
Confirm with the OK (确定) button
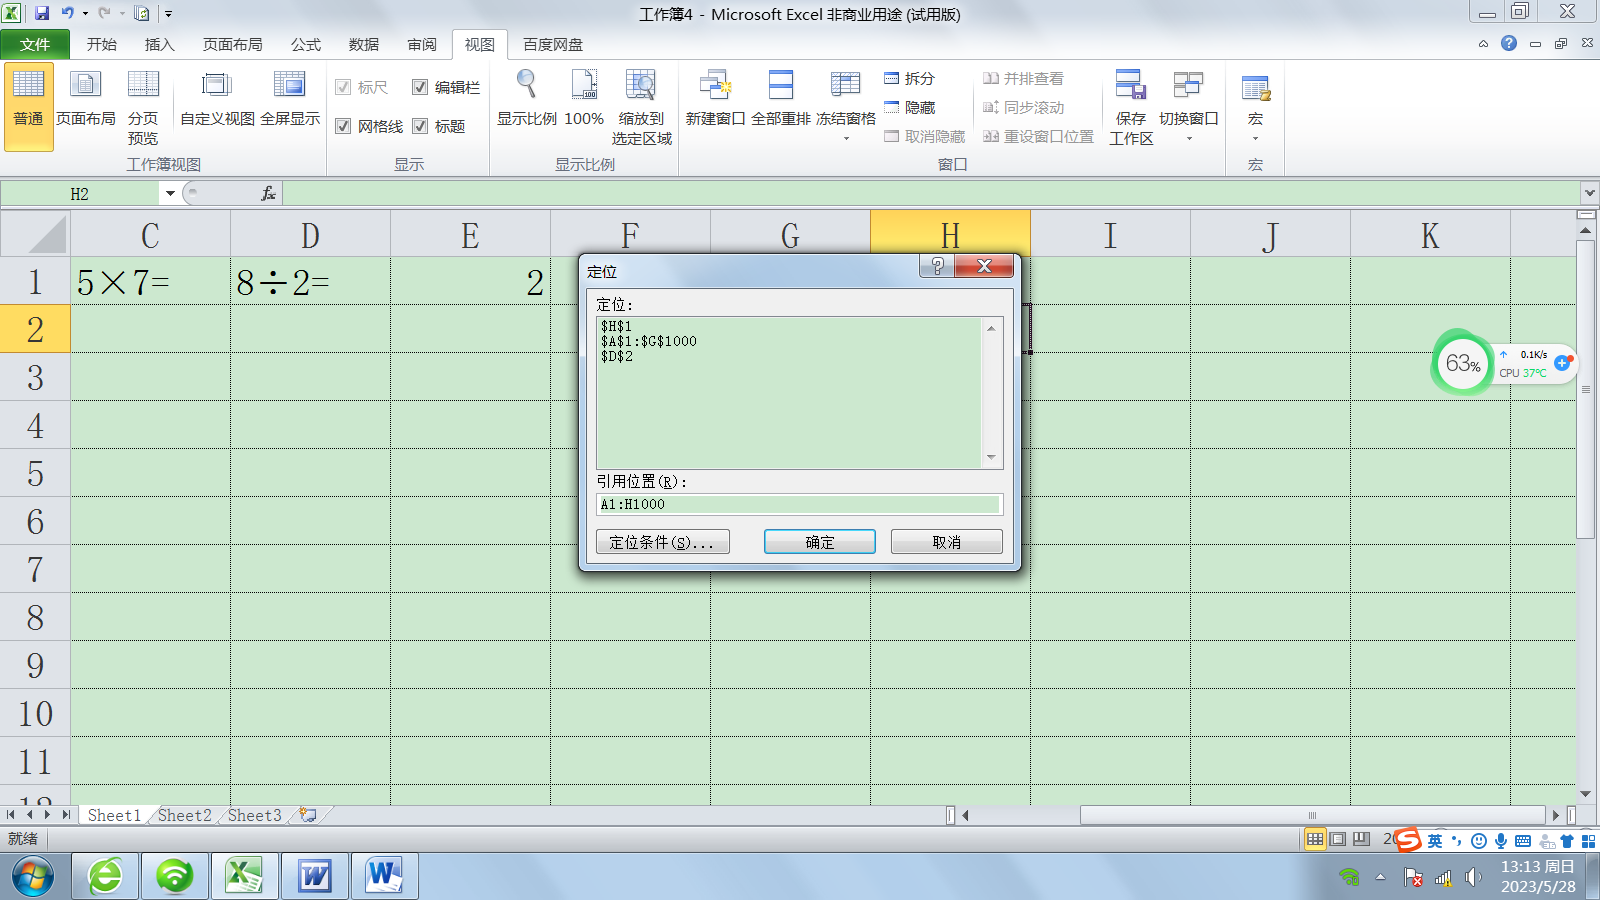pos(820,542)
